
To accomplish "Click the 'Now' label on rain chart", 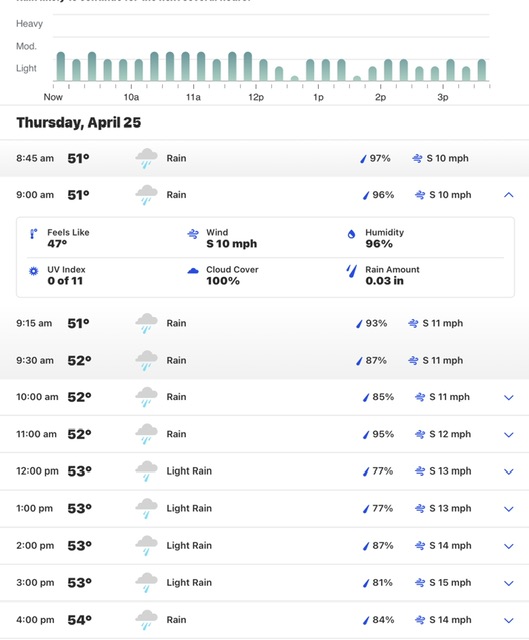I will click(x=53, y=97).
